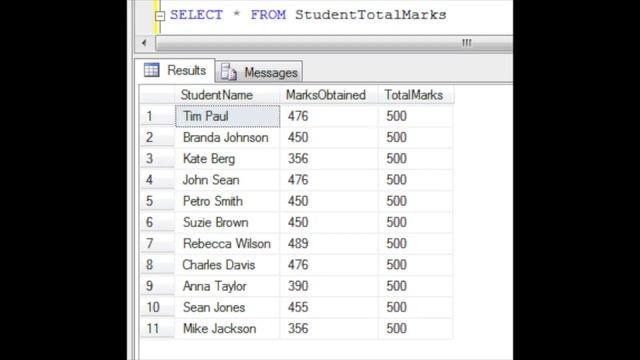Click the query editor horizontal scrollbar thumb
This screenshot has width=640, height=360.
[x=334, y=43]
